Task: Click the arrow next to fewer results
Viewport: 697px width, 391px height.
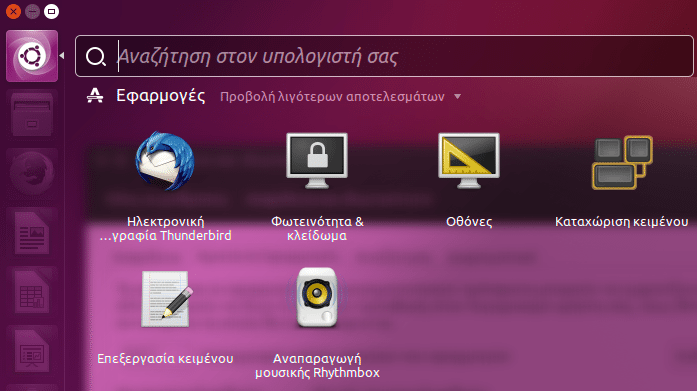Action: point(457,96)
